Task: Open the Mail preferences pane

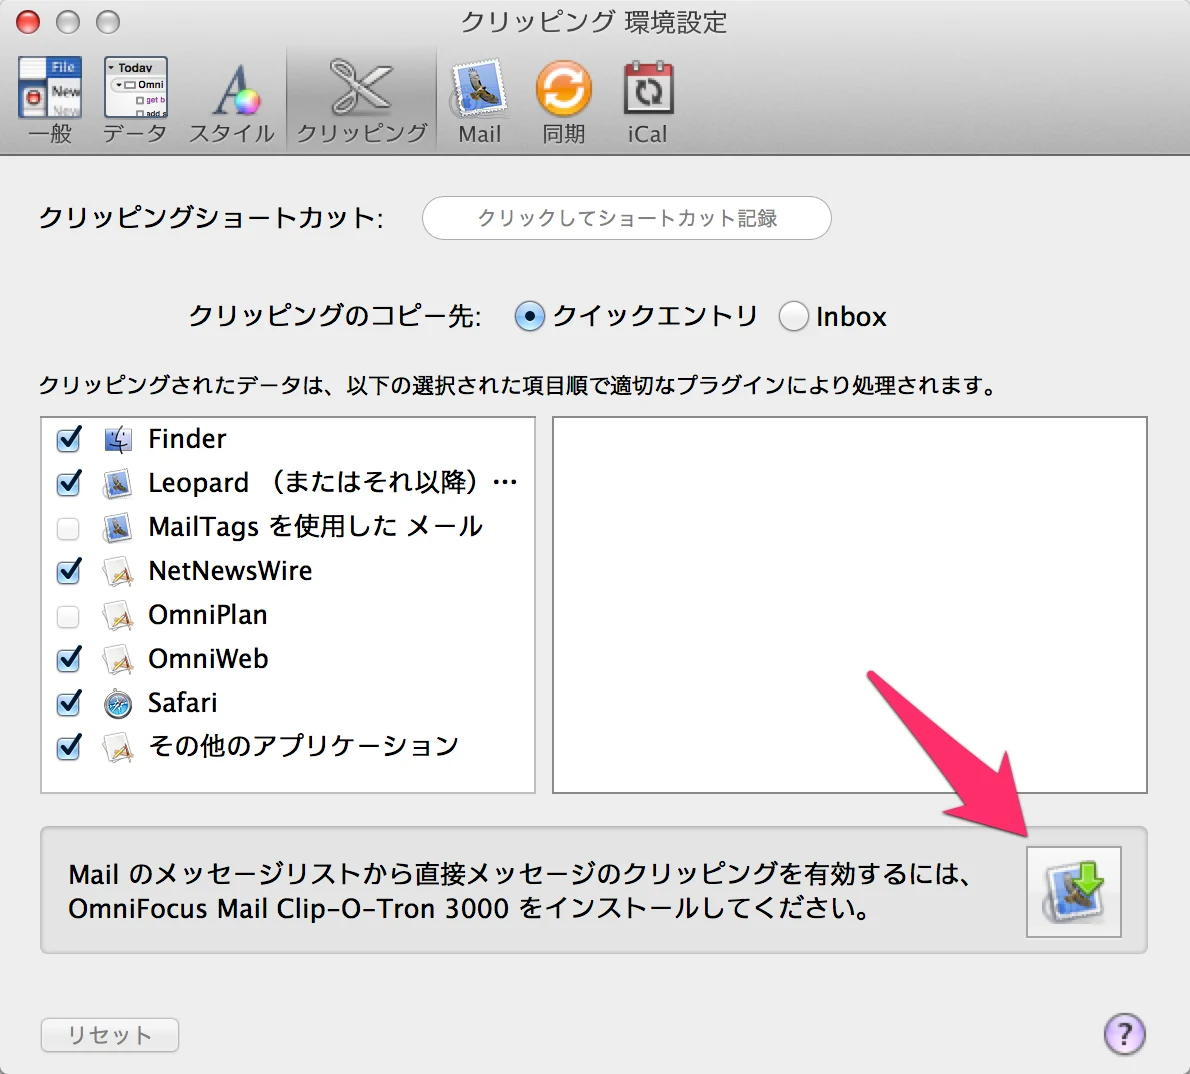Action: coord(480,100)
